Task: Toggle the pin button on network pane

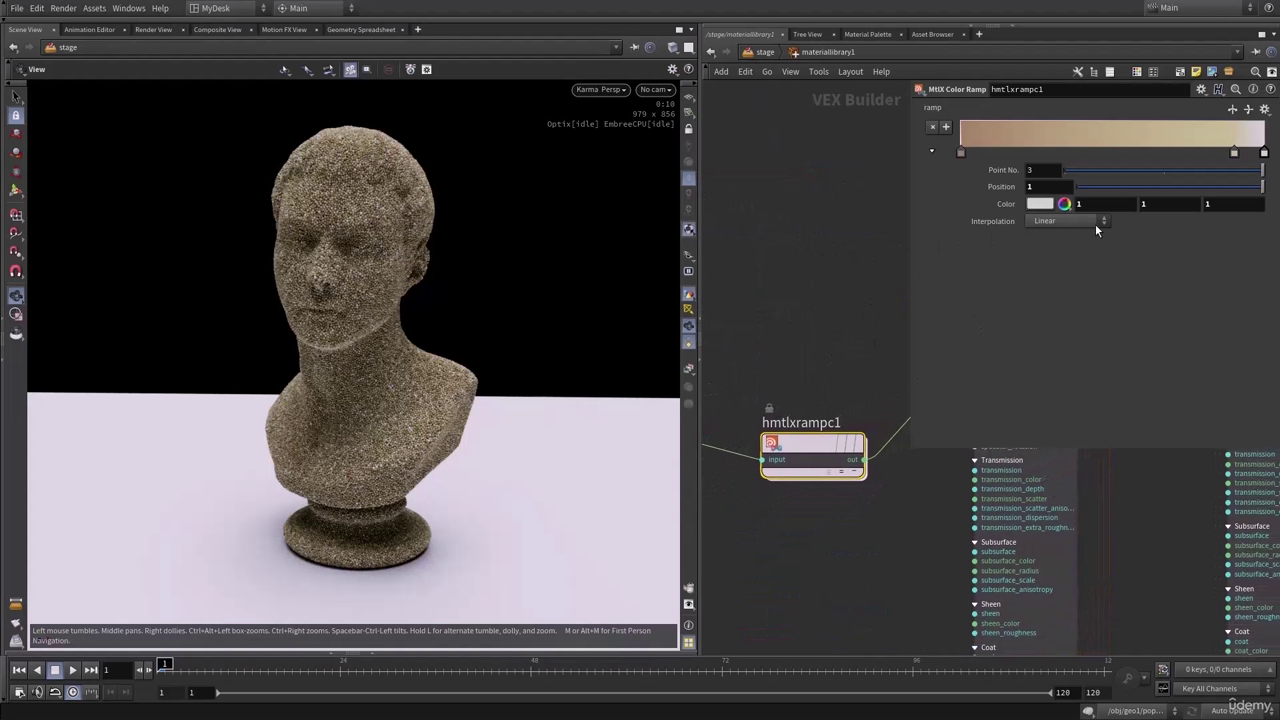Action: (x=1254, y=52)
